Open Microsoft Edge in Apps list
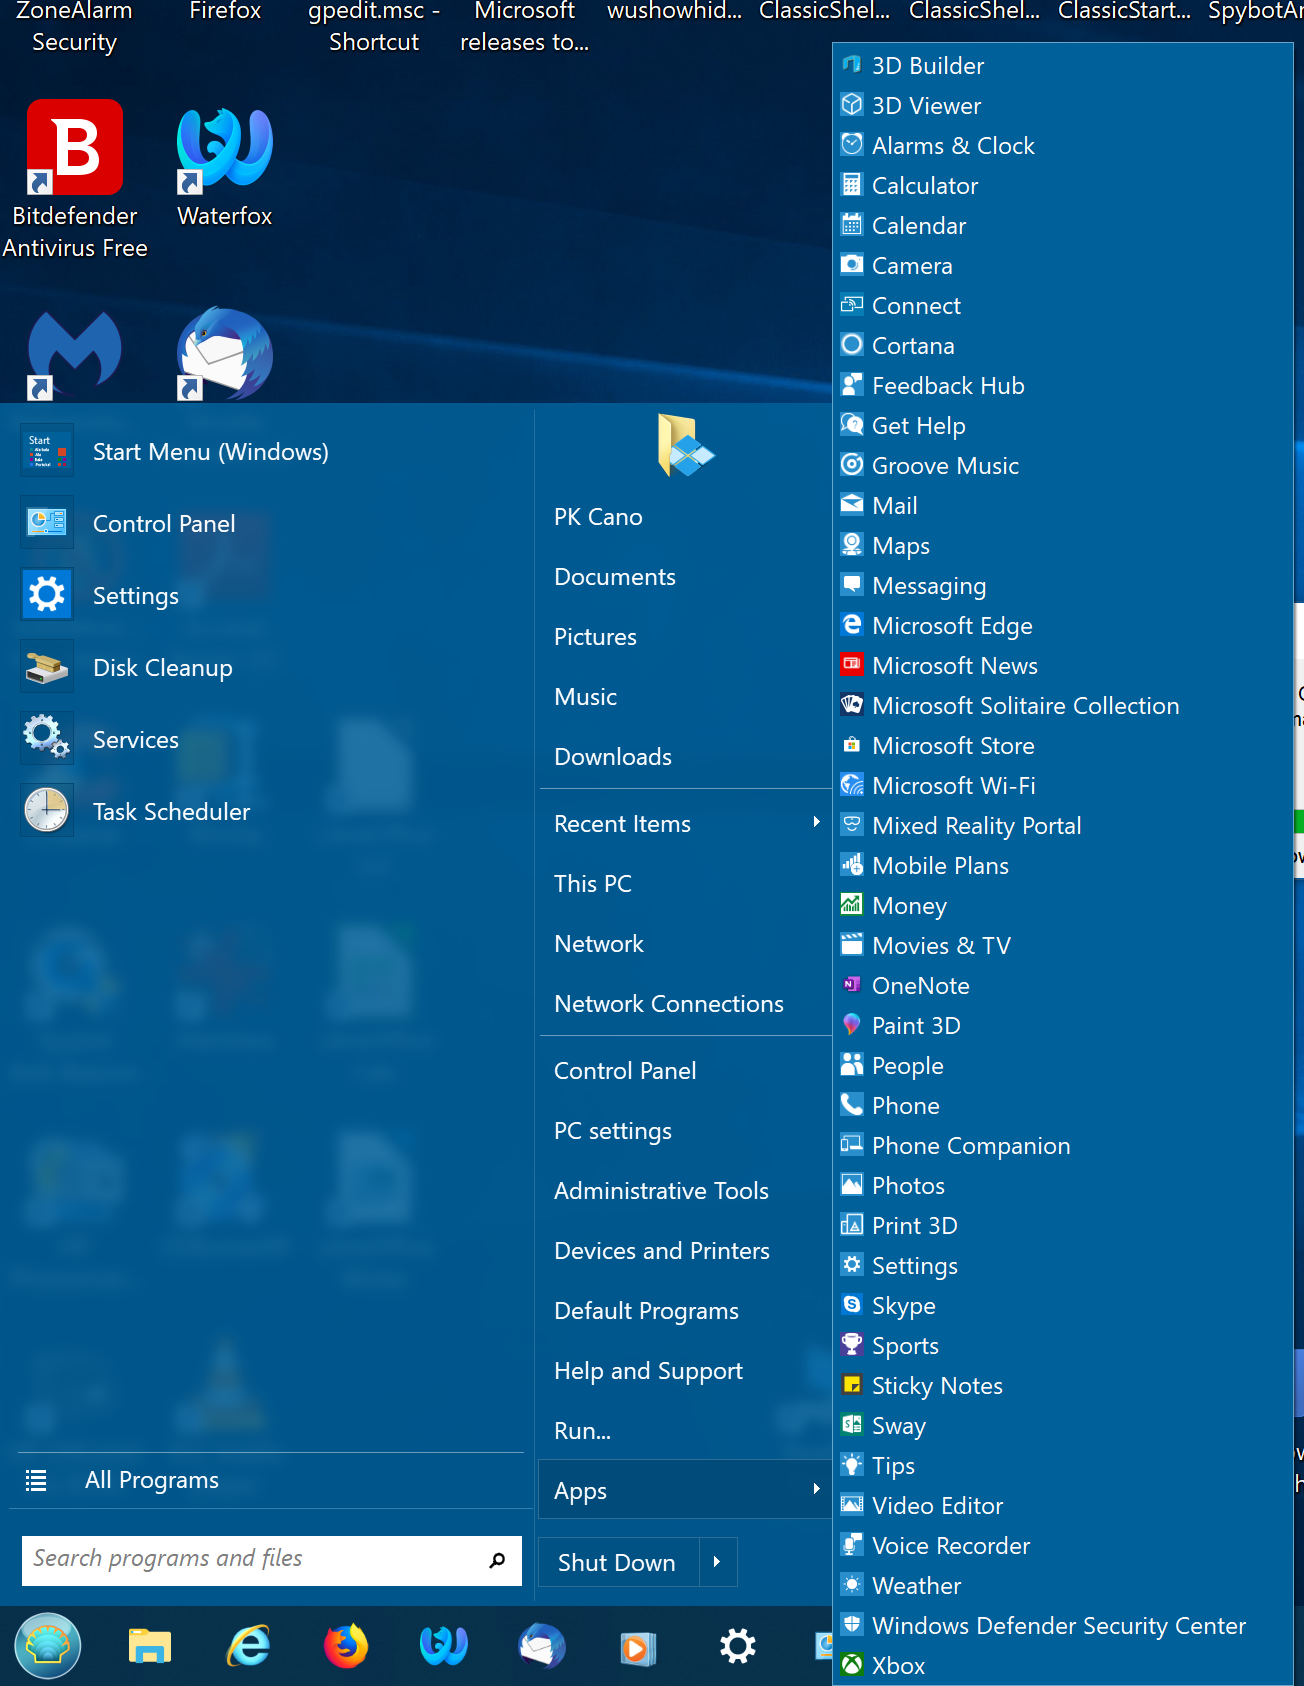This screenshot has height=1686, width=1304. (1063, 626)
